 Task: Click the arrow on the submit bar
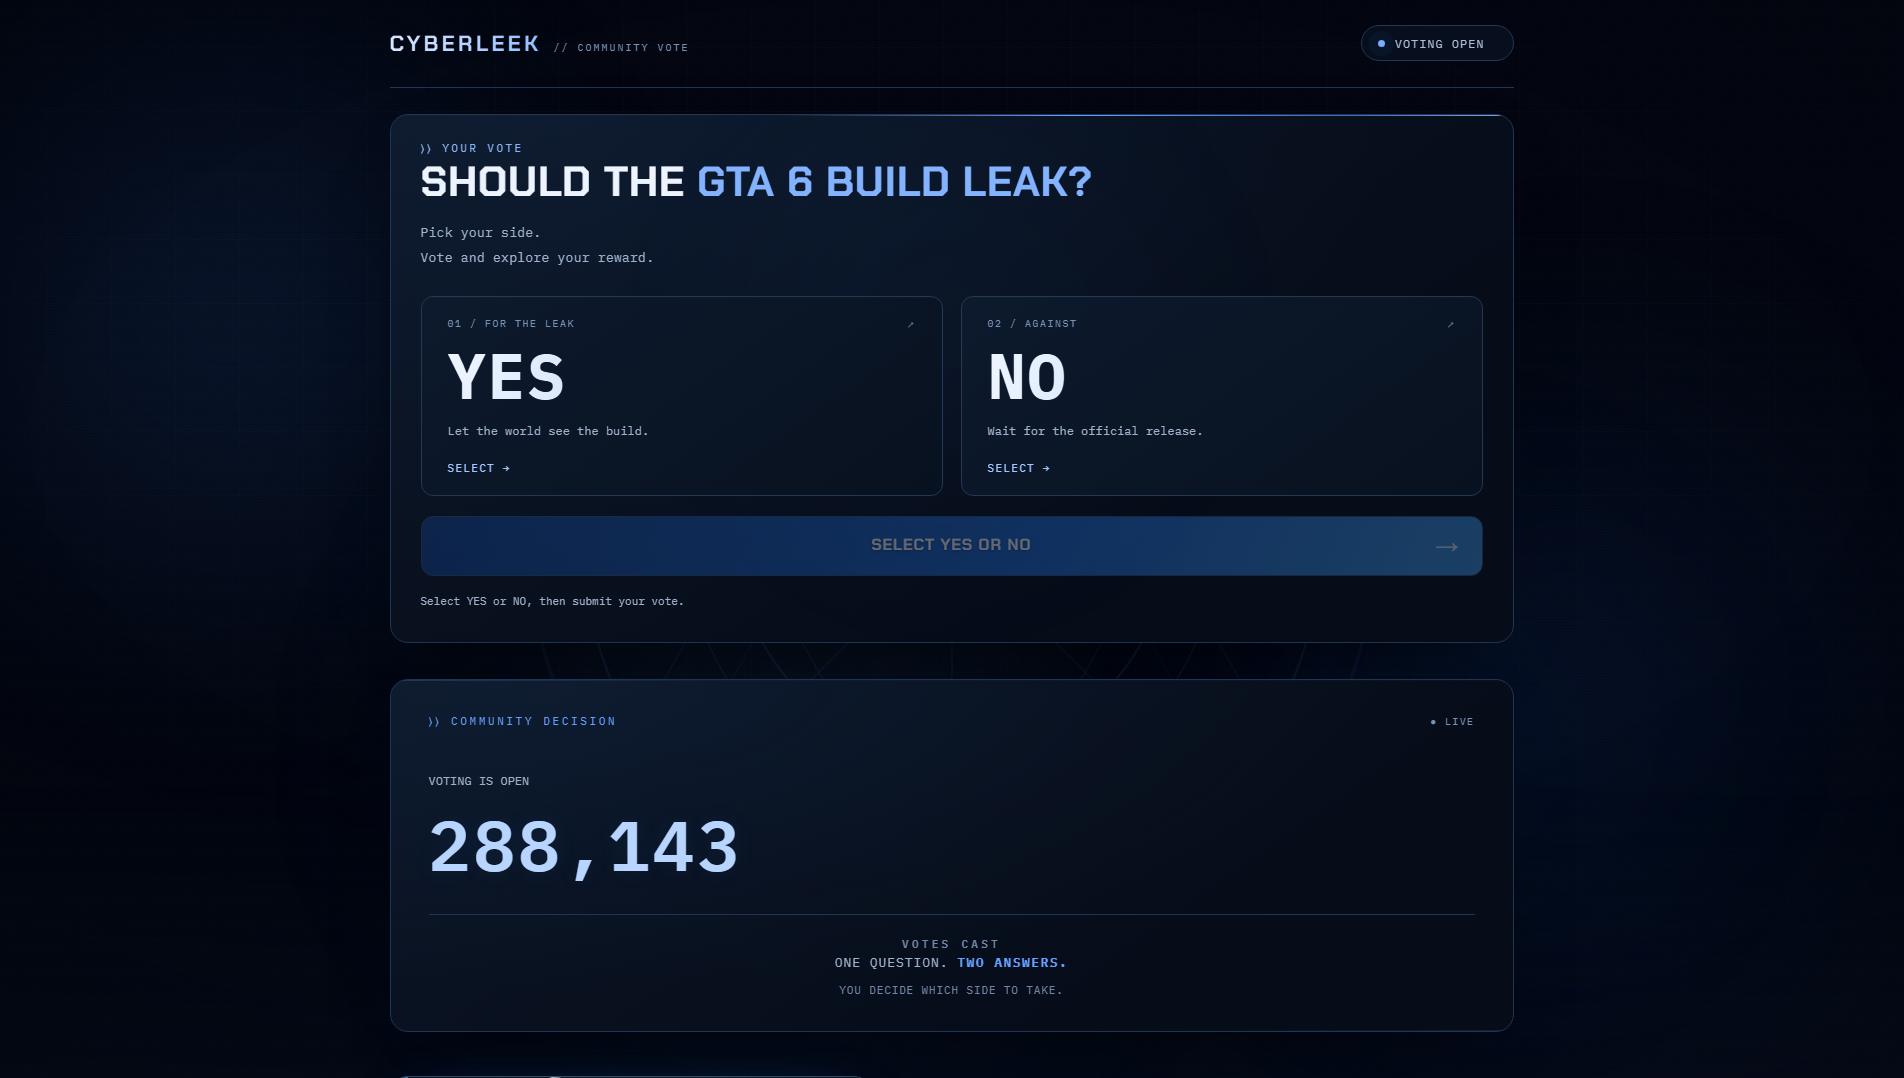tap(1446, 546)
